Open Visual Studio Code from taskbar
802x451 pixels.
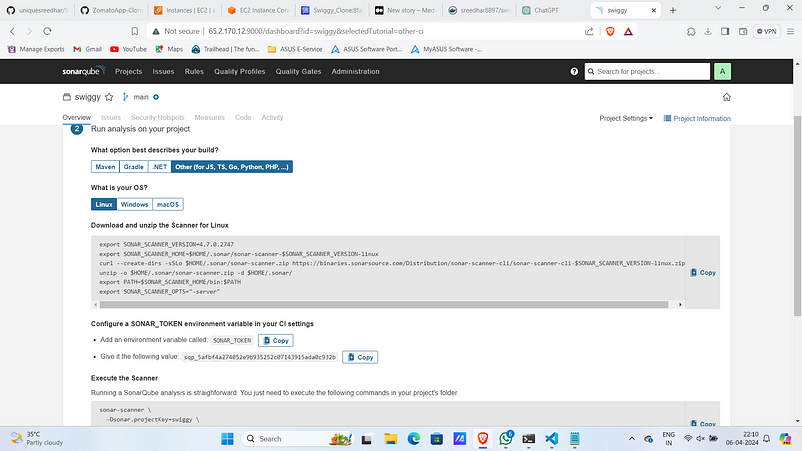(x=551, y=439)
